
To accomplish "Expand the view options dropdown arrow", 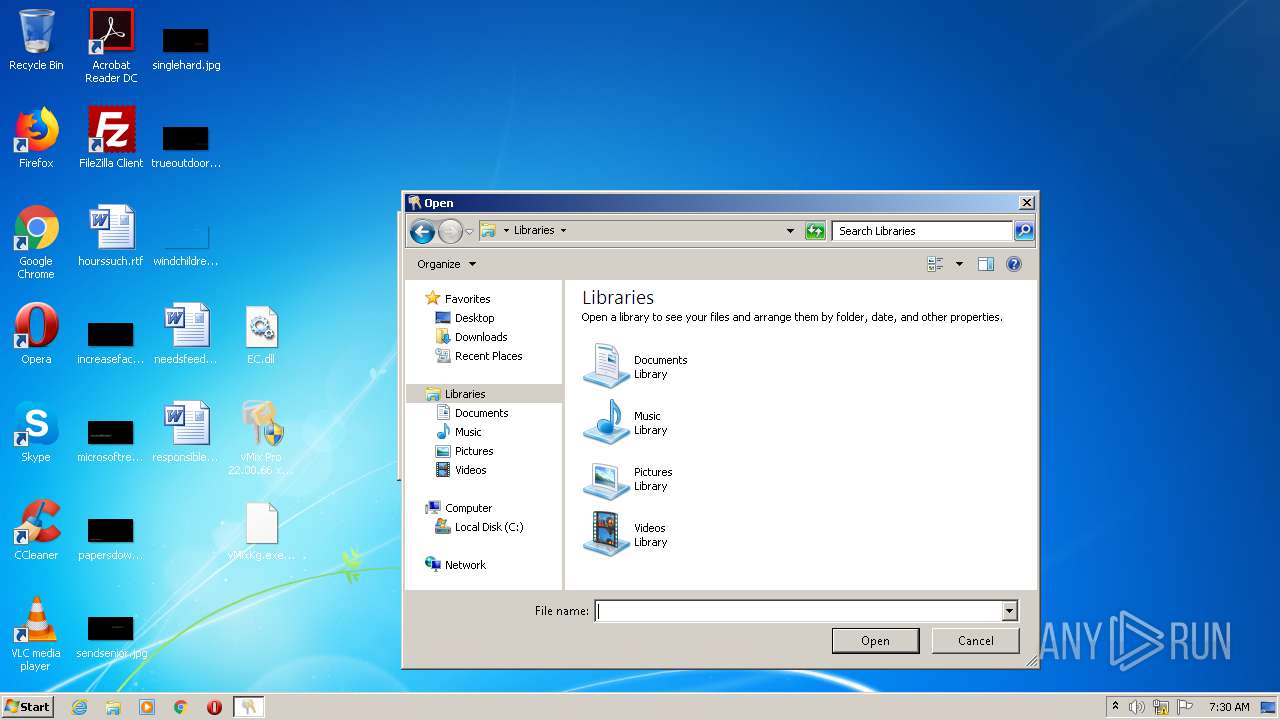I will pos(959,264).
